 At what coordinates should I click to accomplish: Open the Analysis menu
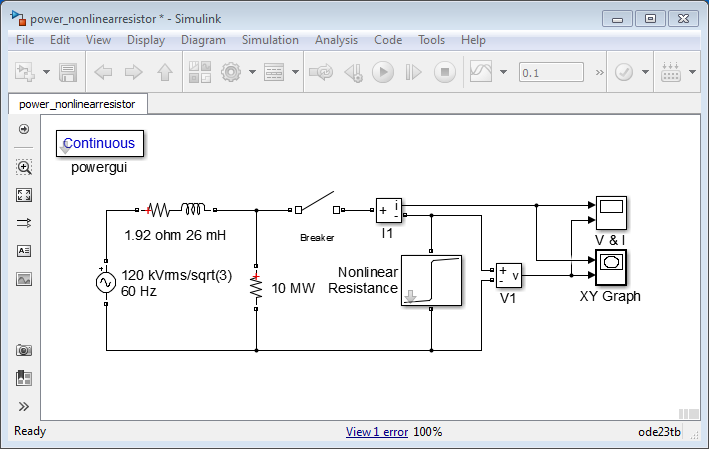[336, 40]
